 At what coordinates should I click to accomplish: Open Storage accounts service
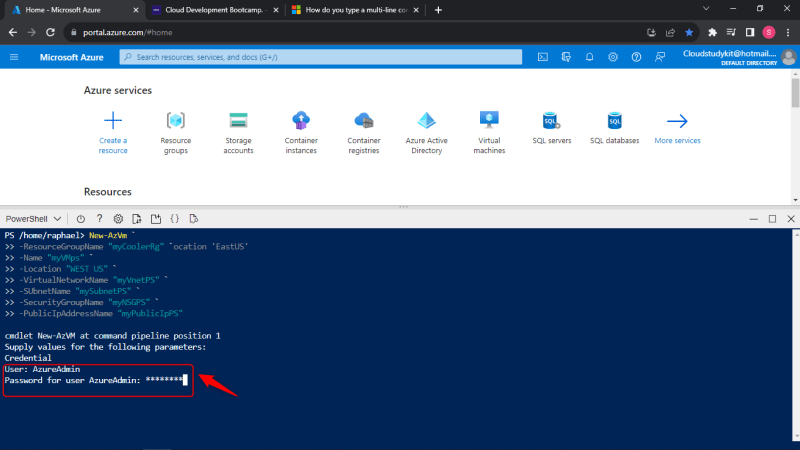click(238, 133)
